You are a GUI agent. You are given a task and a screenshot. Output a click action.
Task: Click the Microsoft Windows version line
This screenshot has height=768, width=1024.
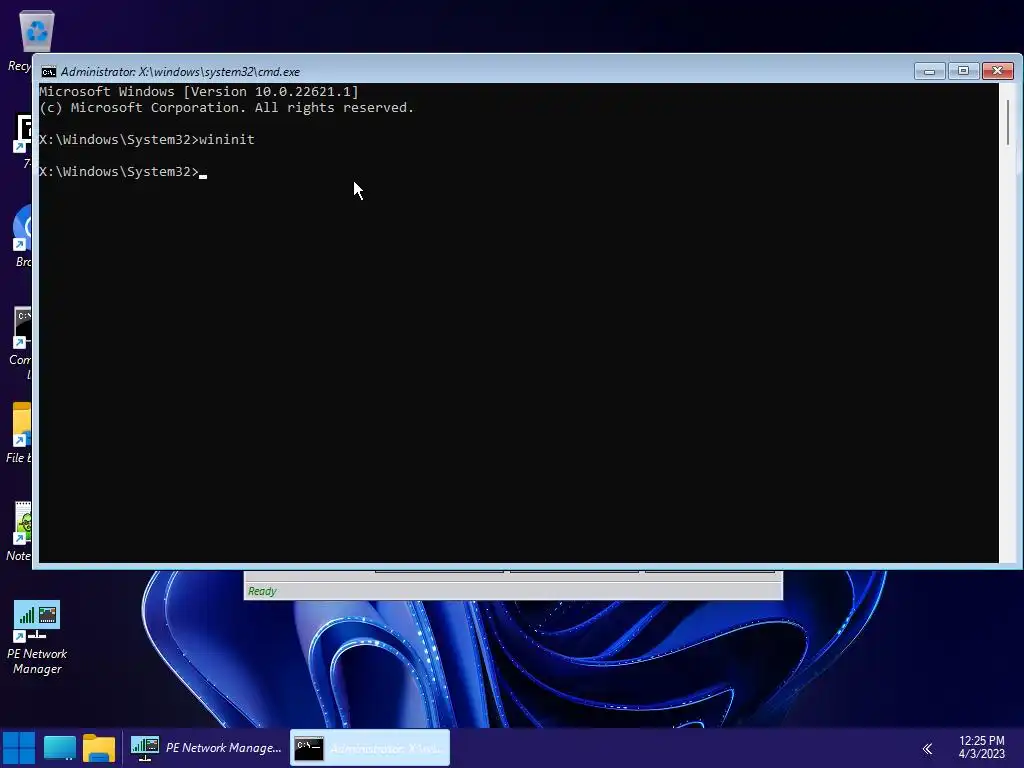pos(199,91)
